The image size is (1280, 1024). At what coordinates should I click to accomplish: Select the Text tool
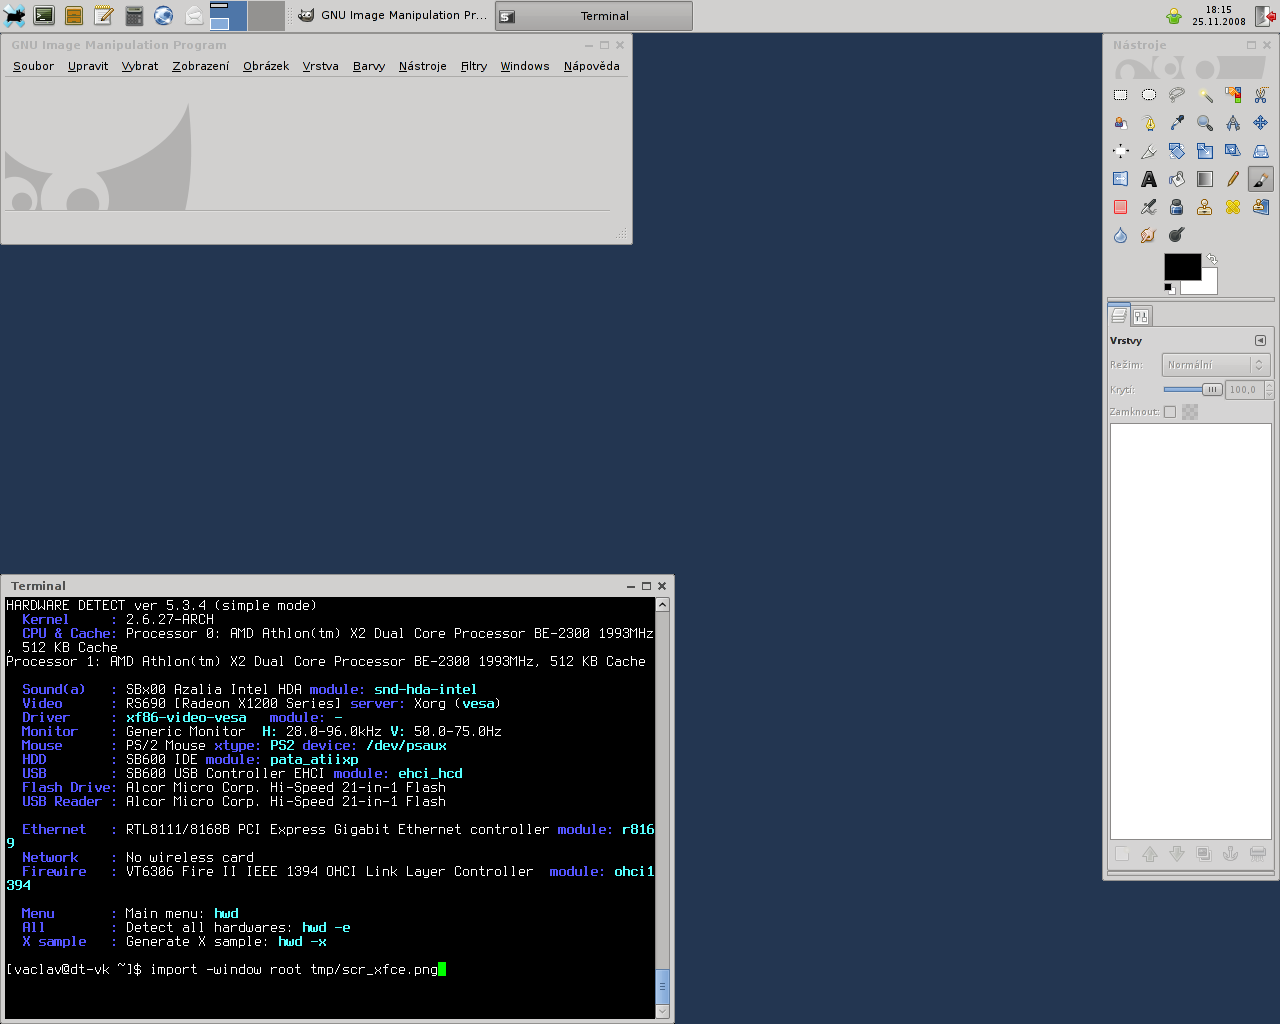click(x=1149, y=179)
